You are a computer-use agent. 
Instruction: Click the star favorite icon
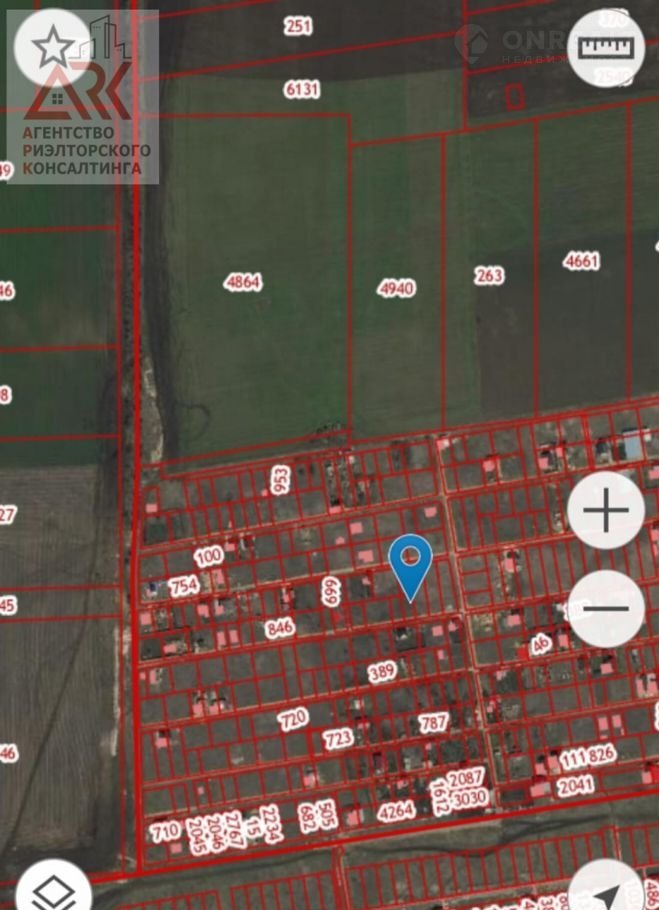pos(52,46)
